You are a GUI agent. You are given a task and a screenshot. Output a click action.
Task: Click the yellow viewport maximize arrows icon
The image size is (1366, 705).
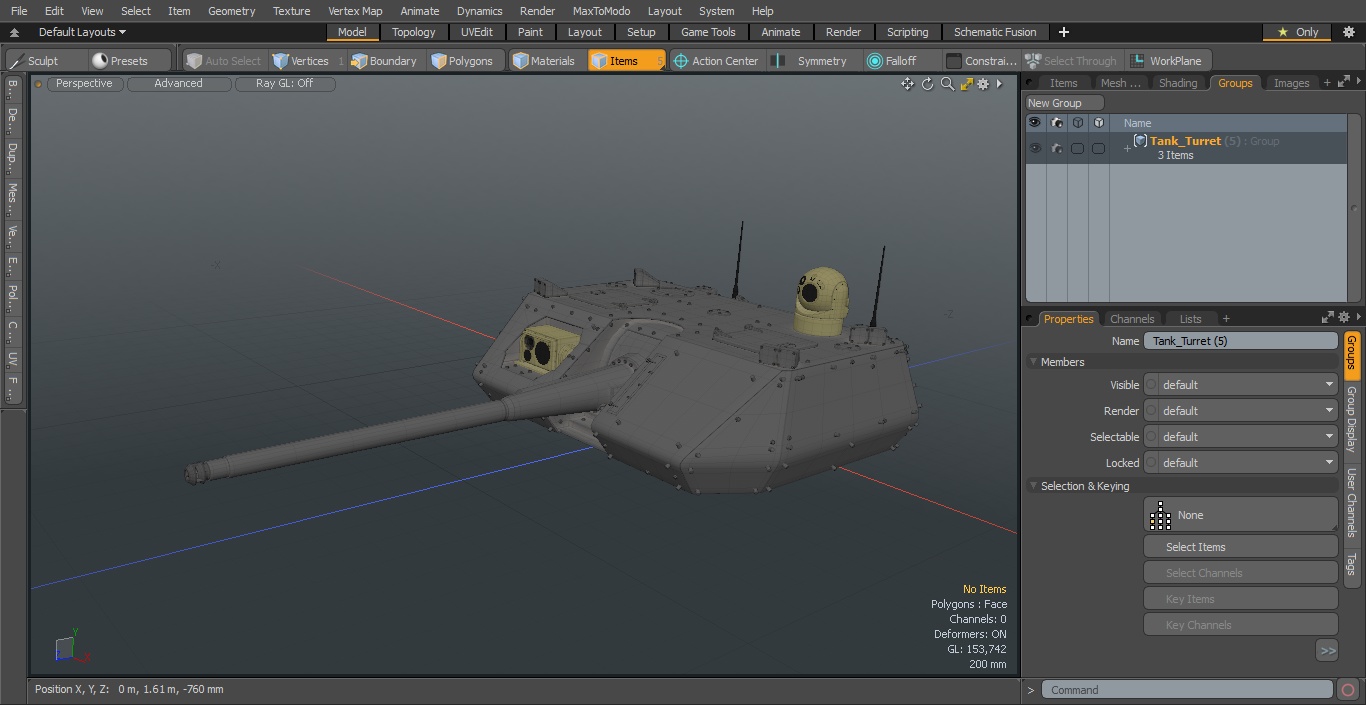[966, 84]
